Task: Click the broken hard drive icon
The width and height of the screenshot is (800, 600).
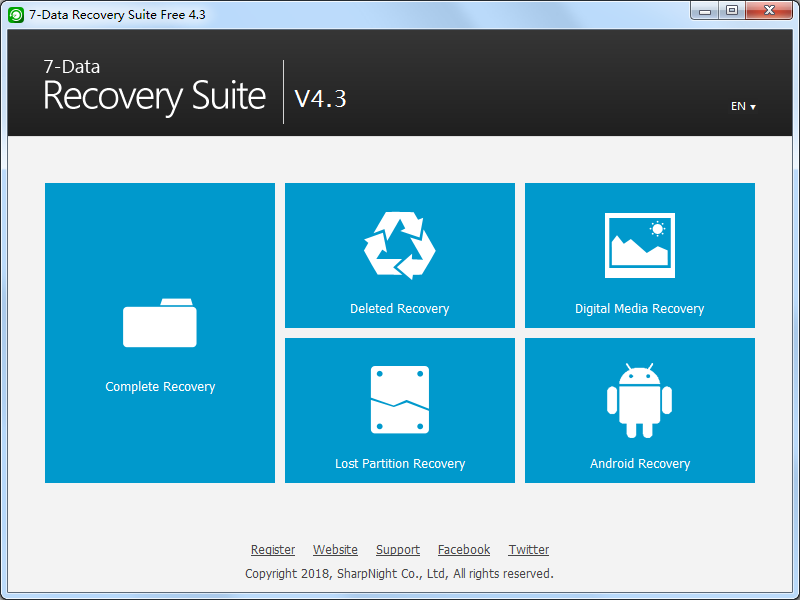Action: (x=400, y=400)
